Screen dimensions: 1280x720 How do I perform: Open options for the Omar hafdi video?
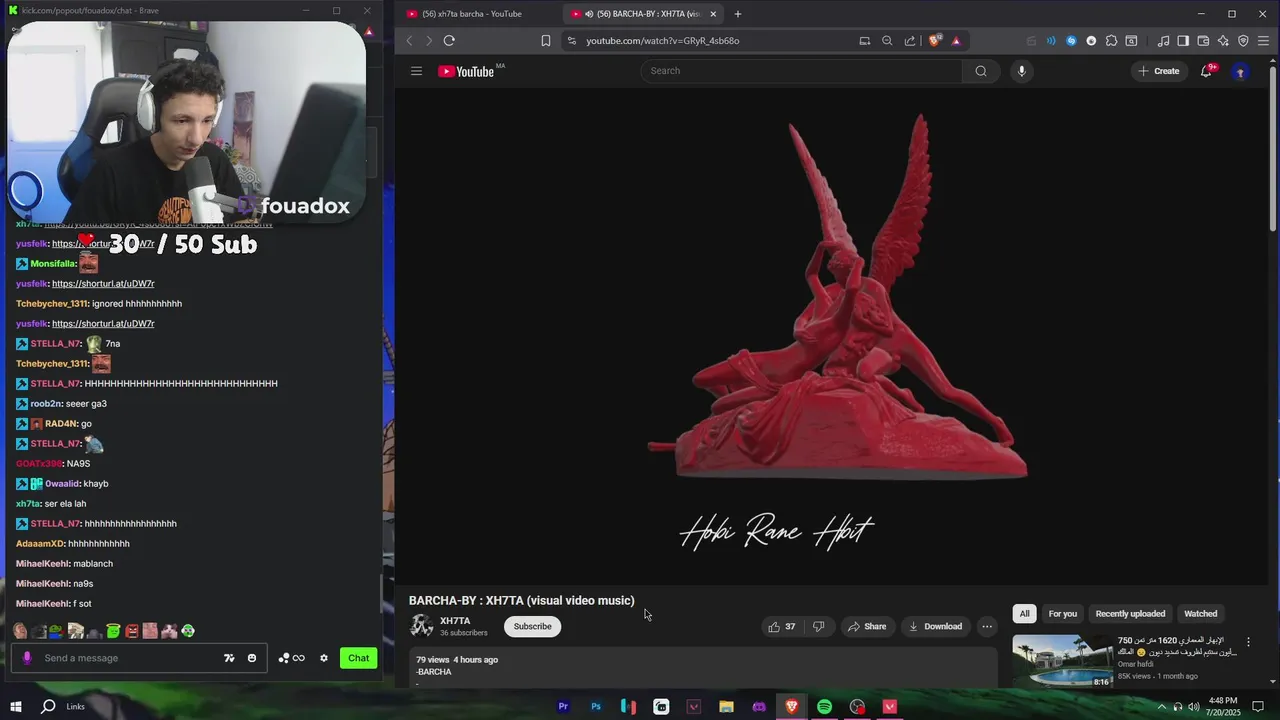[x=1248, y=642]
